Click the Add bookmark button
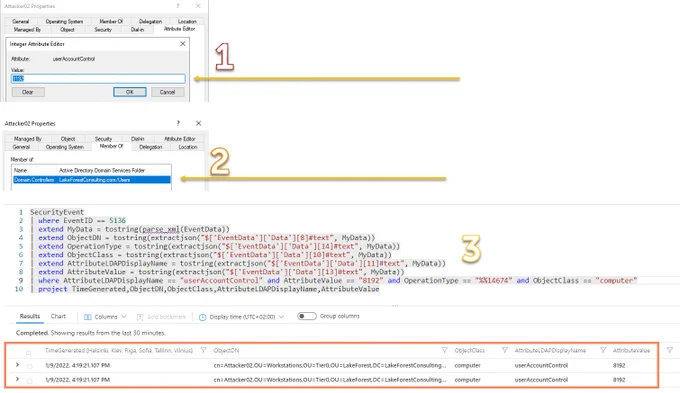680x393 pixels. pyautogui.click(x=161, y=317)
